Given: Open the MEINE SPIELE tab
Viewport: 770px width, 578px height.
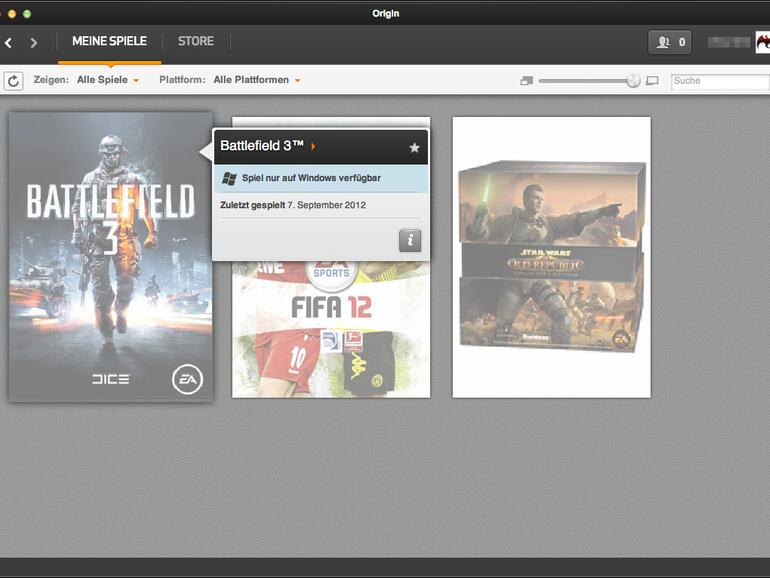Looking at the screenshot, I should tap(110, 41).
